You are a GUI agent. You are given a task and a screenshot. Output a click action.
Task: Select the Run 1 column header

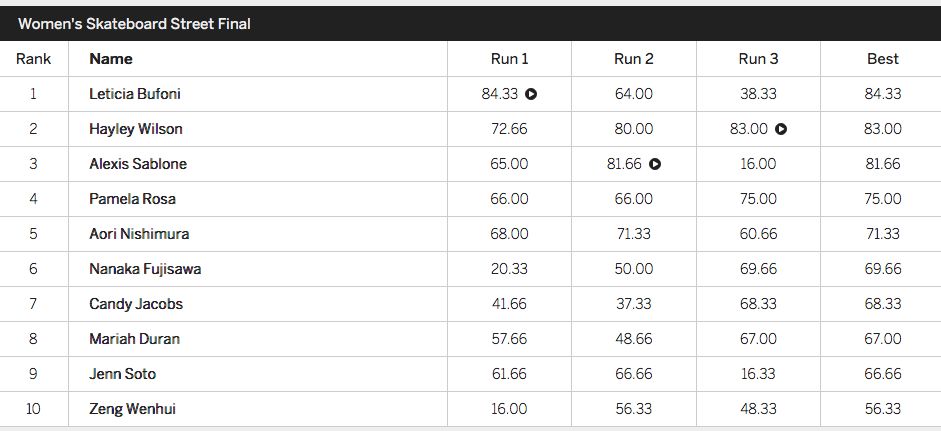(x=510, y=59)
